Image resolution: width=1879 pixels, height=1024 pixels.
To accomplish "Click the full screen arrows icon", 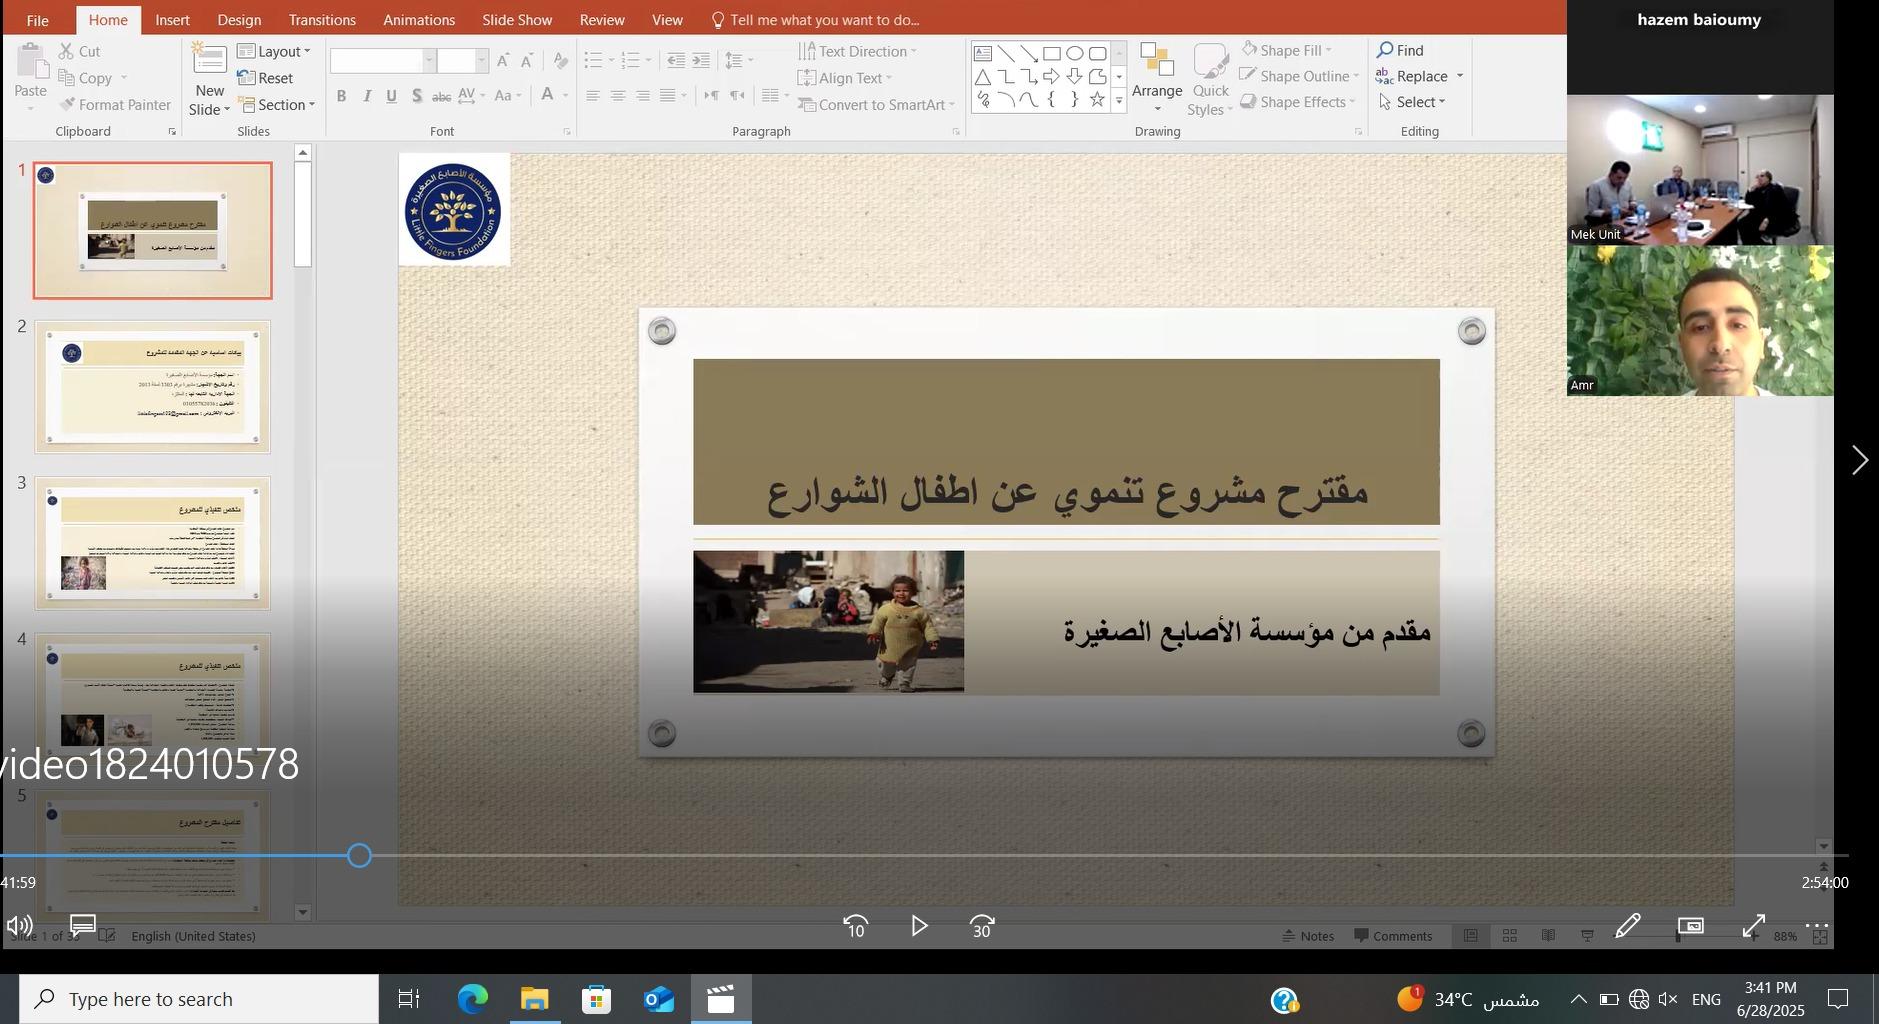I will [x=1754, y=926].
